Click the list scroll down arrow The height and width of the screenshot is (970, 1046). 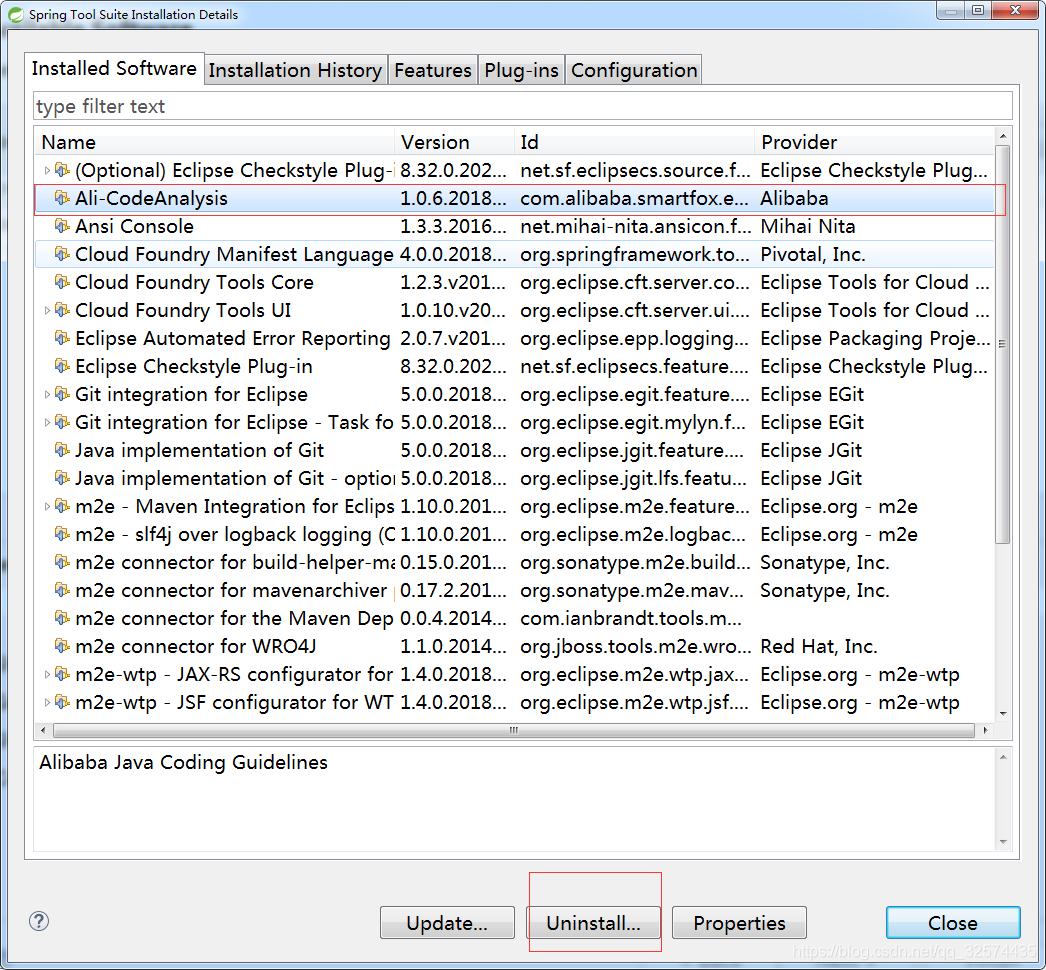(x=1003, y=714)
